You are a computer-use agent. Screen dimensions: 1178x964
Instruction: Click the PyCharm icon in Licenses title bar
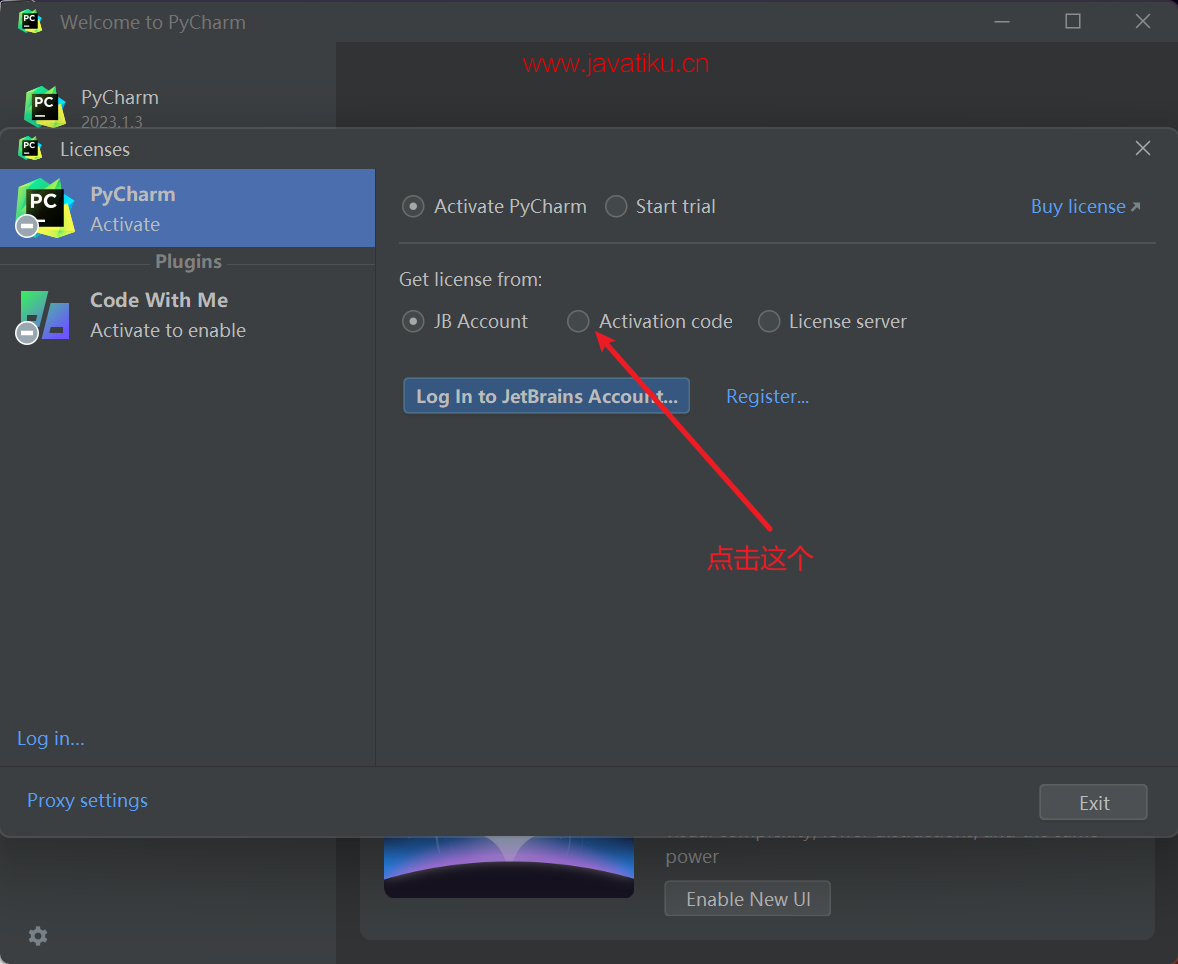pyautogui.click(x=30, y=149)
